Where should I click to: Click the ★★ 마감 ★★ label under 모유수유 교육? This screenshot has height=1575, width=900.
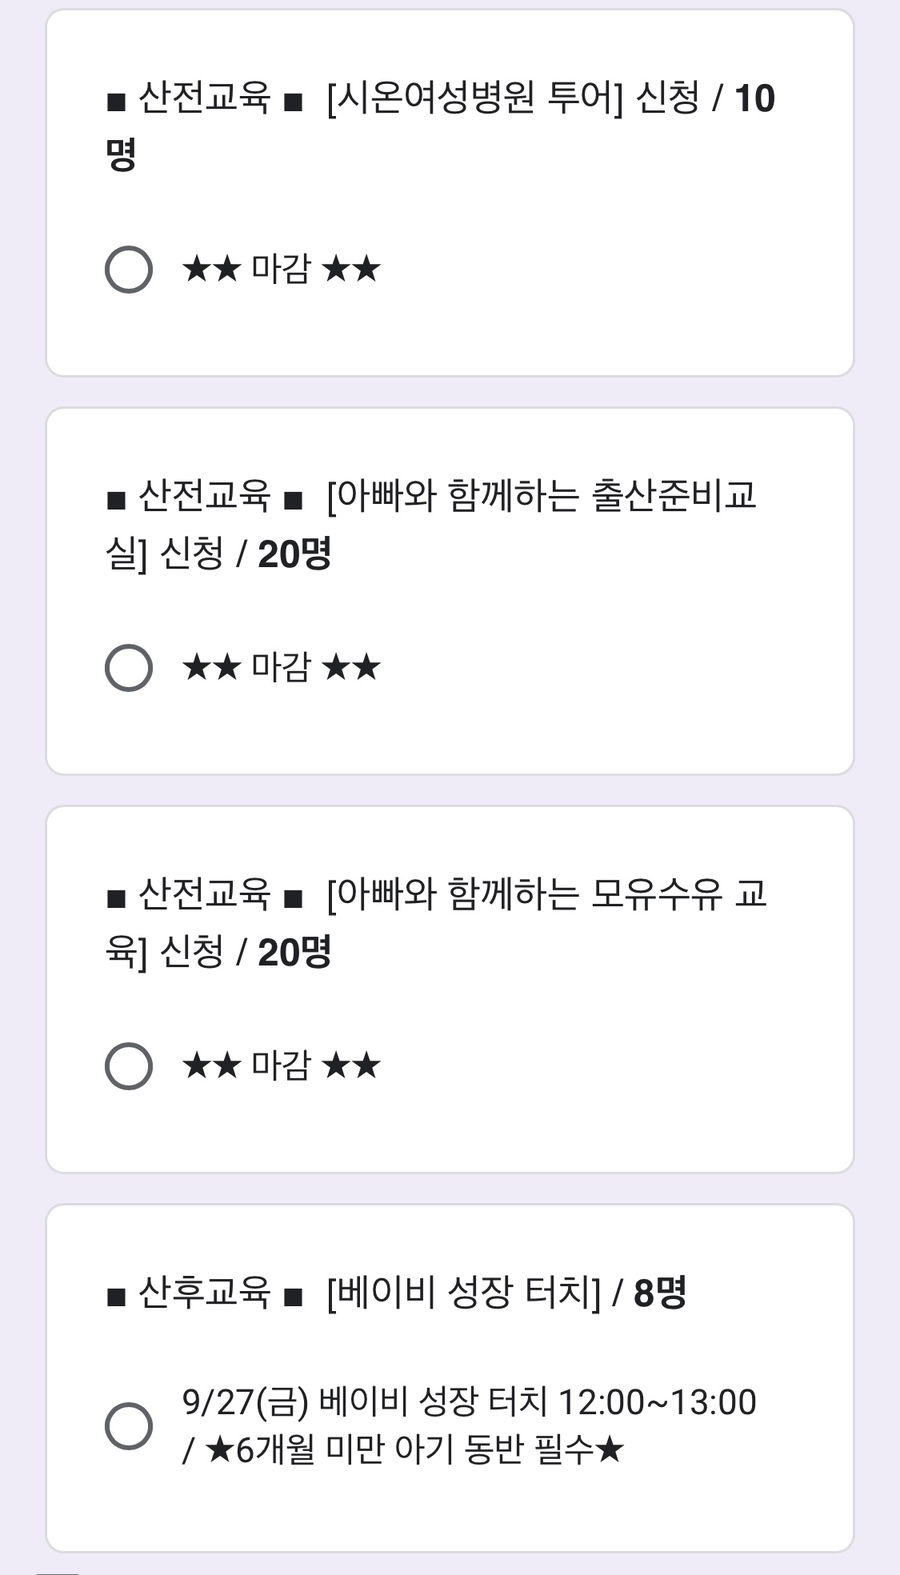point(281,1066)
